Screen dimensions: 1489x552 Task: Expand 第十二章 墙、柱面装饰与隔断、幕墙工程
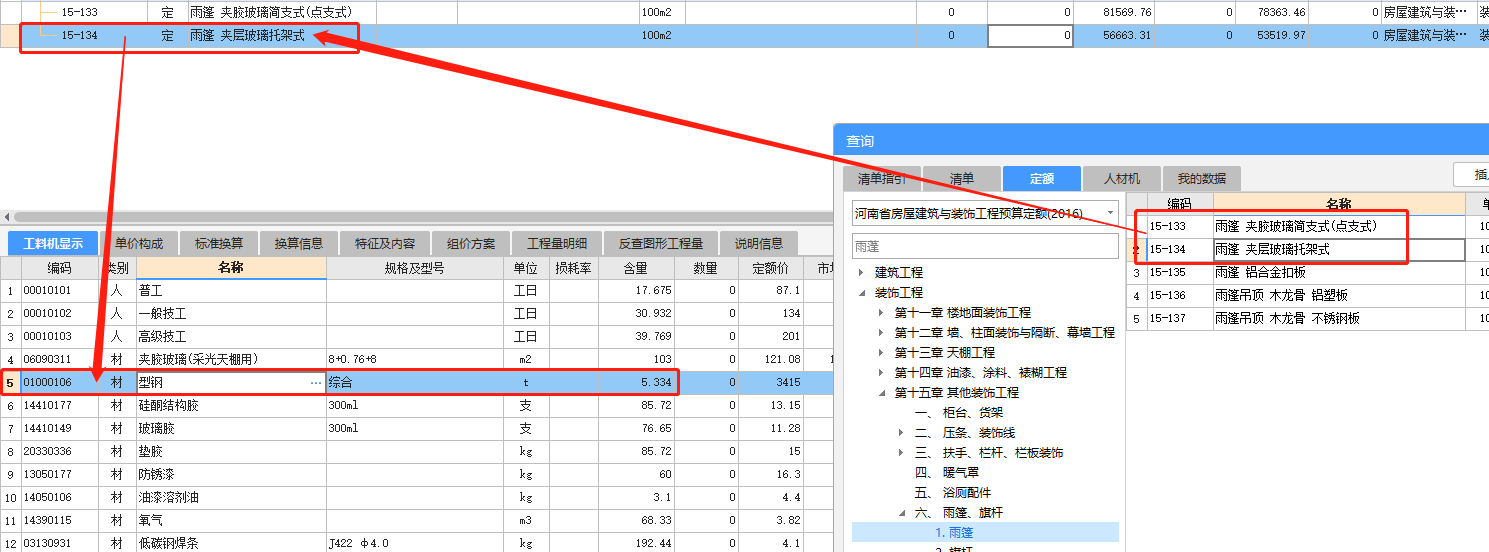(x=881, y=333)
